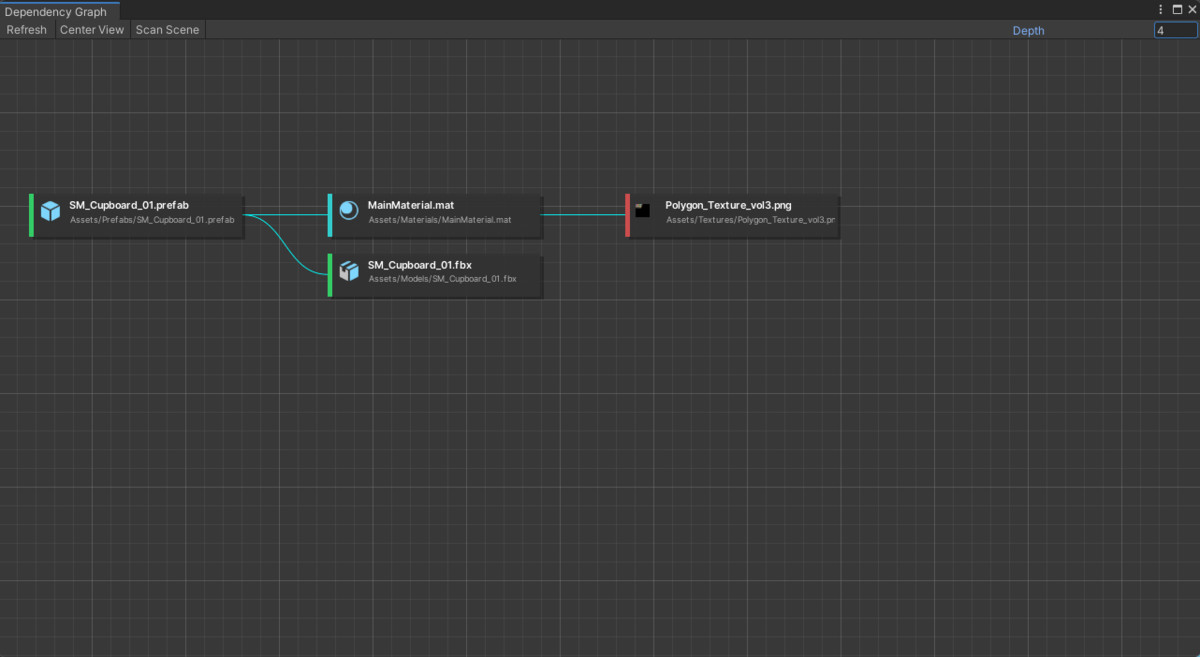Run Scan Scene

click(x=167, y=30)
